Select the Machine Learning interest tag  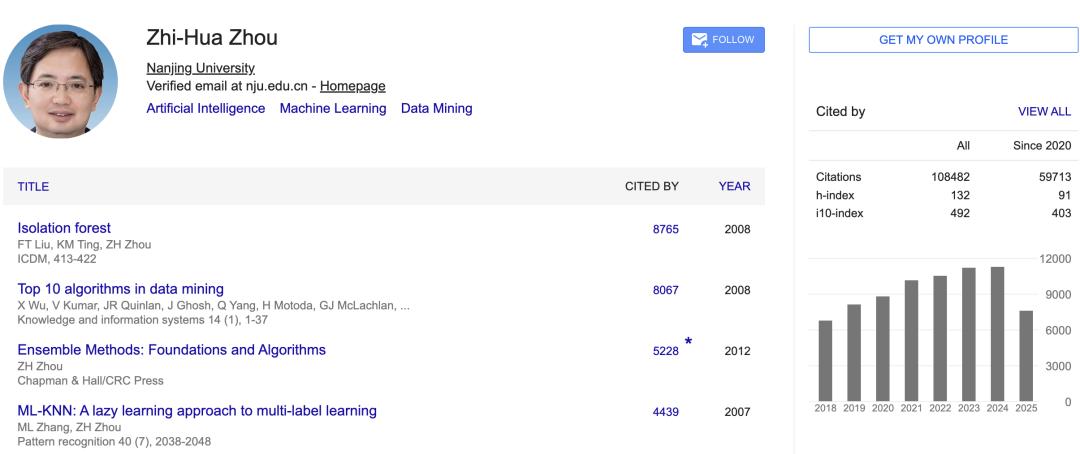(333, 108)
